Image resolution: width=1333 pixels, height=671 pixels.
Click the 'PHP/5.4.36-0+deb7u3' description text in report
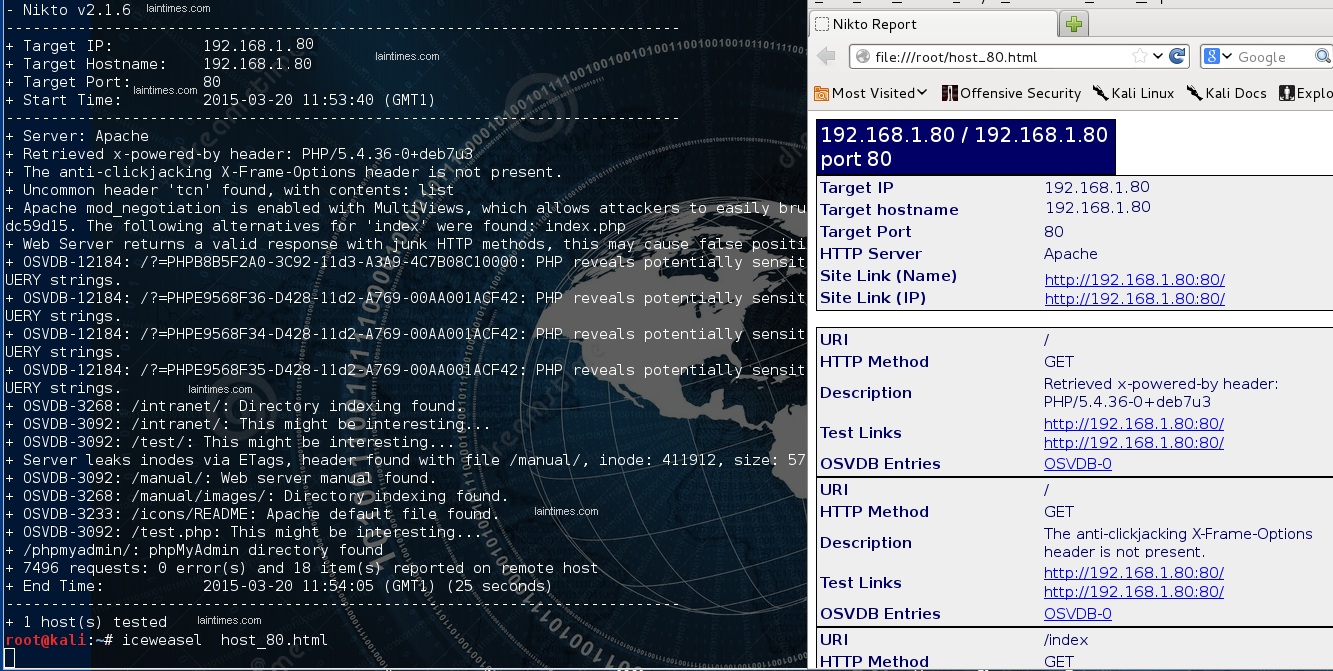[x=1128, y=402]
